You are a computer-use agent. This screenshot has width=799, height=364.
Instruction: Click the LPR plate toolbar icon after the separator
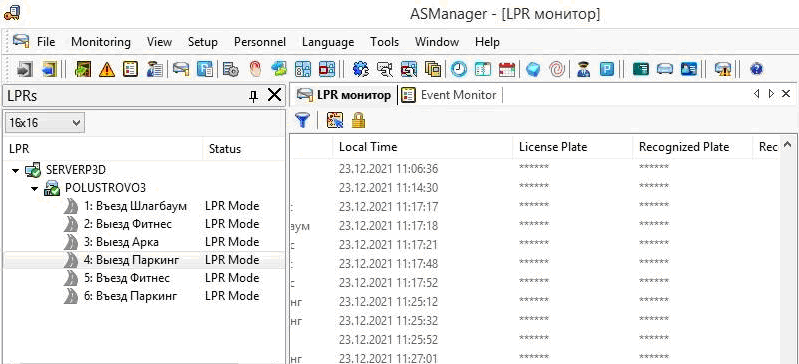(181, 69)
